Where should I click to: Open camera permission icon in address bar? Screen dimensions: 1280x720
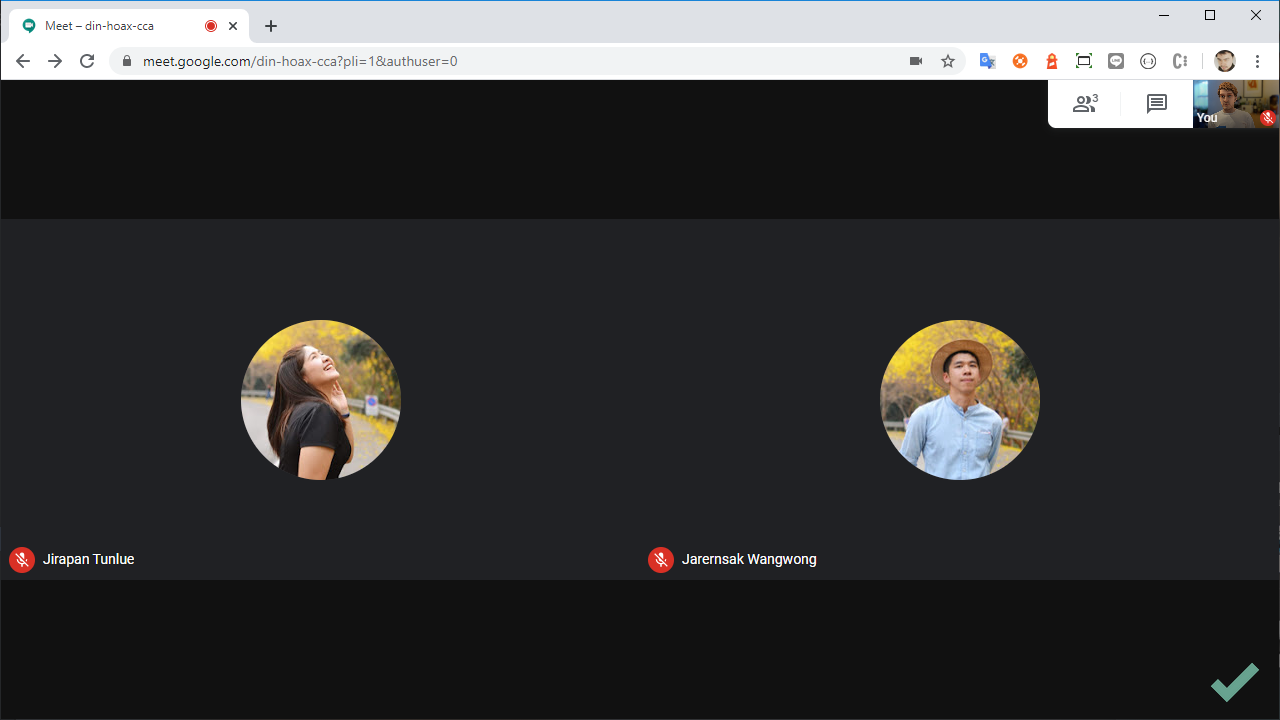click(x=916, y=61)
